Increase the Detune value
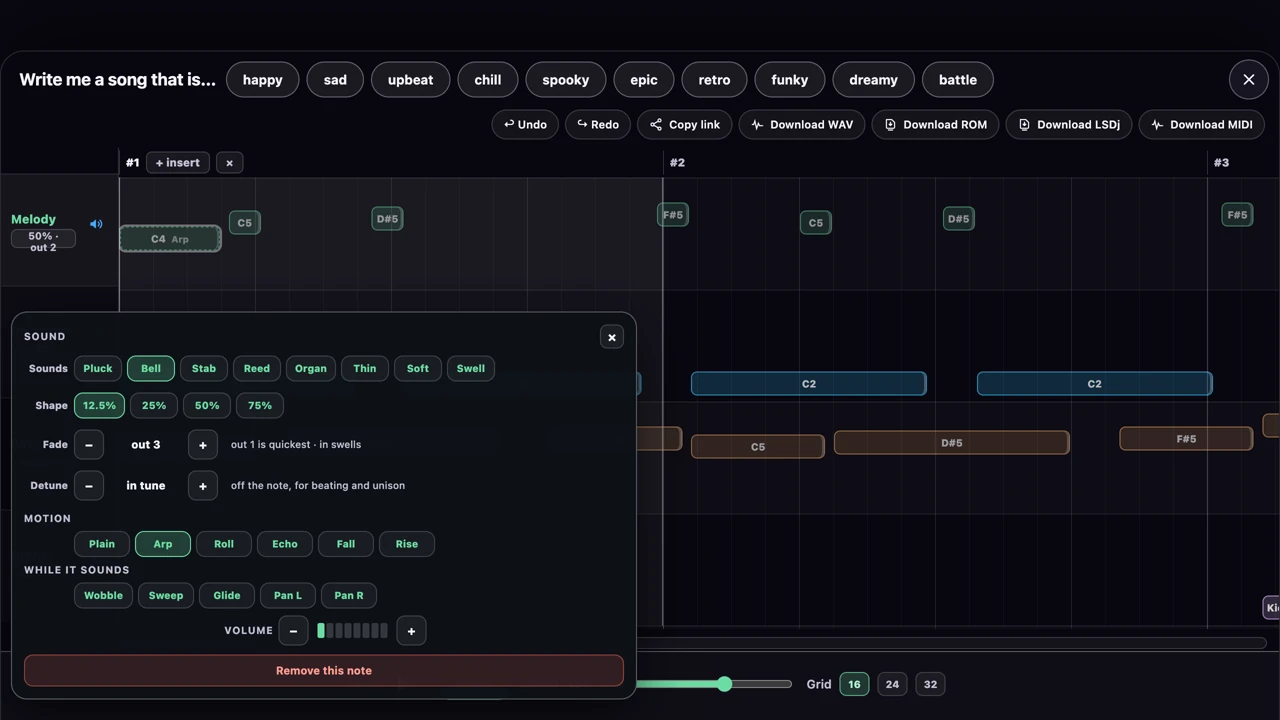 (203, 486)
